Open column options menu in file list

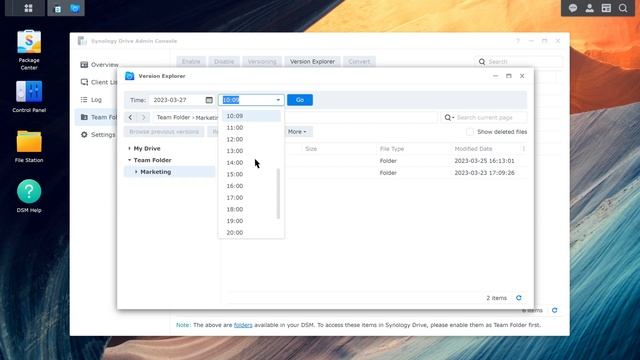coord(524,149)
